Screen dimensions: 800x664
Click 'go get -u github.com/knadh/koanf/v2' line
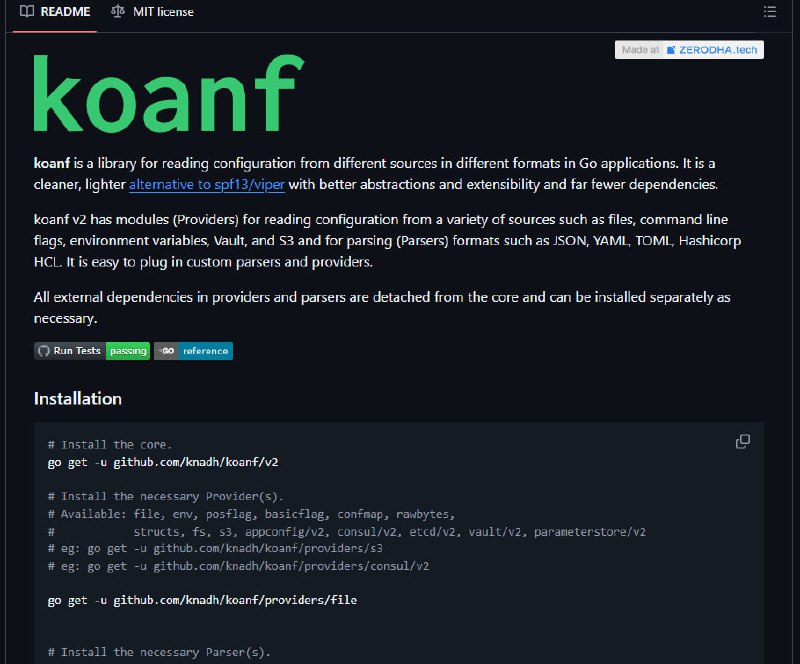[163, 462]
